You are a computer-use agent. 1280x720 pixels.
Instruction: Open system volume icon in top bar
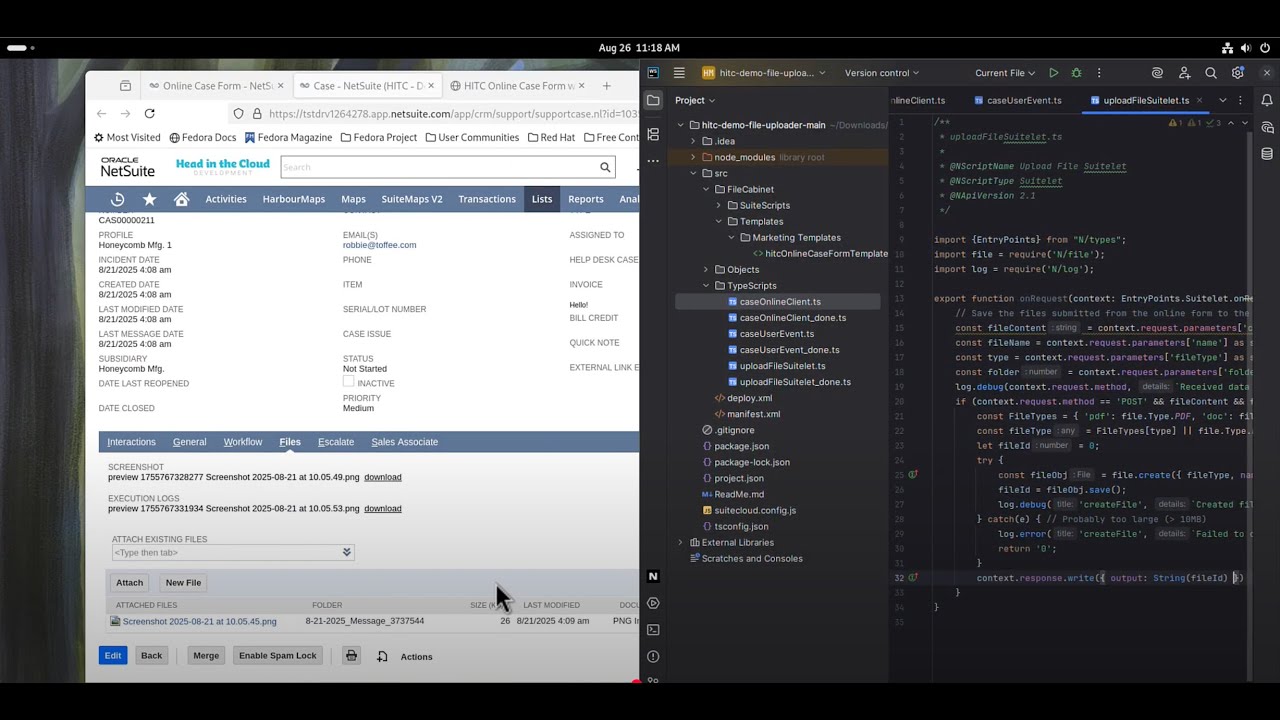pos(1245,48)
